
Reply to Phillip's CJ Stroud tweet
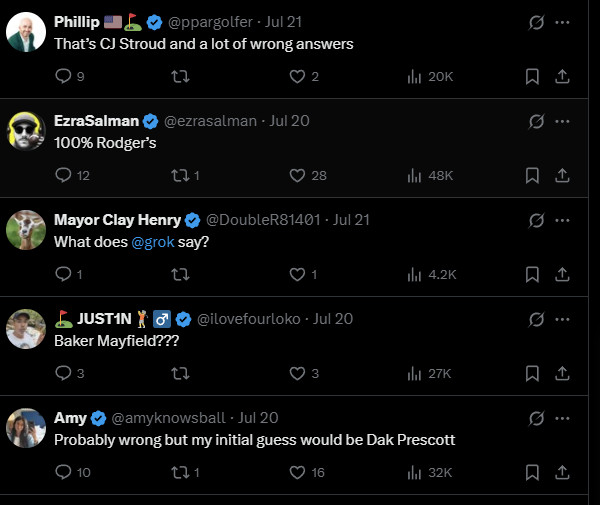pos(63,76)
